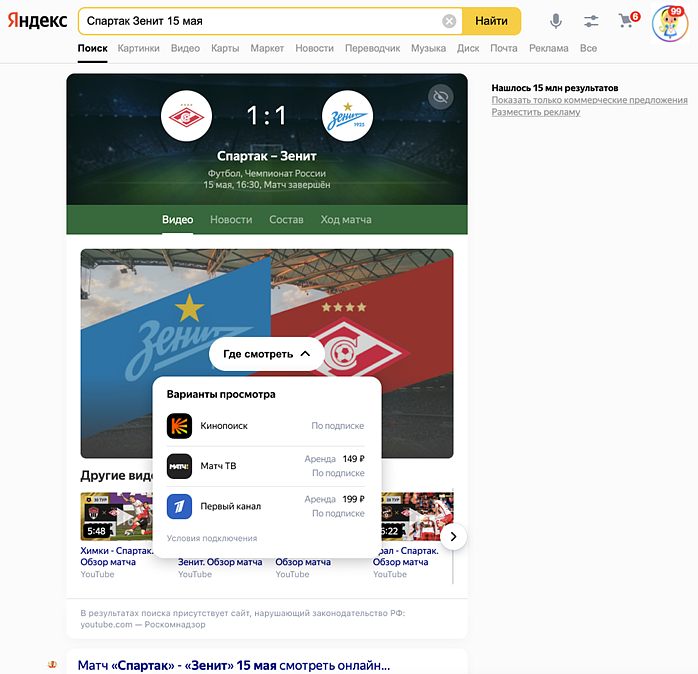Click the 1 : 1 score display

pyautogui.click(x=267, y=116)
